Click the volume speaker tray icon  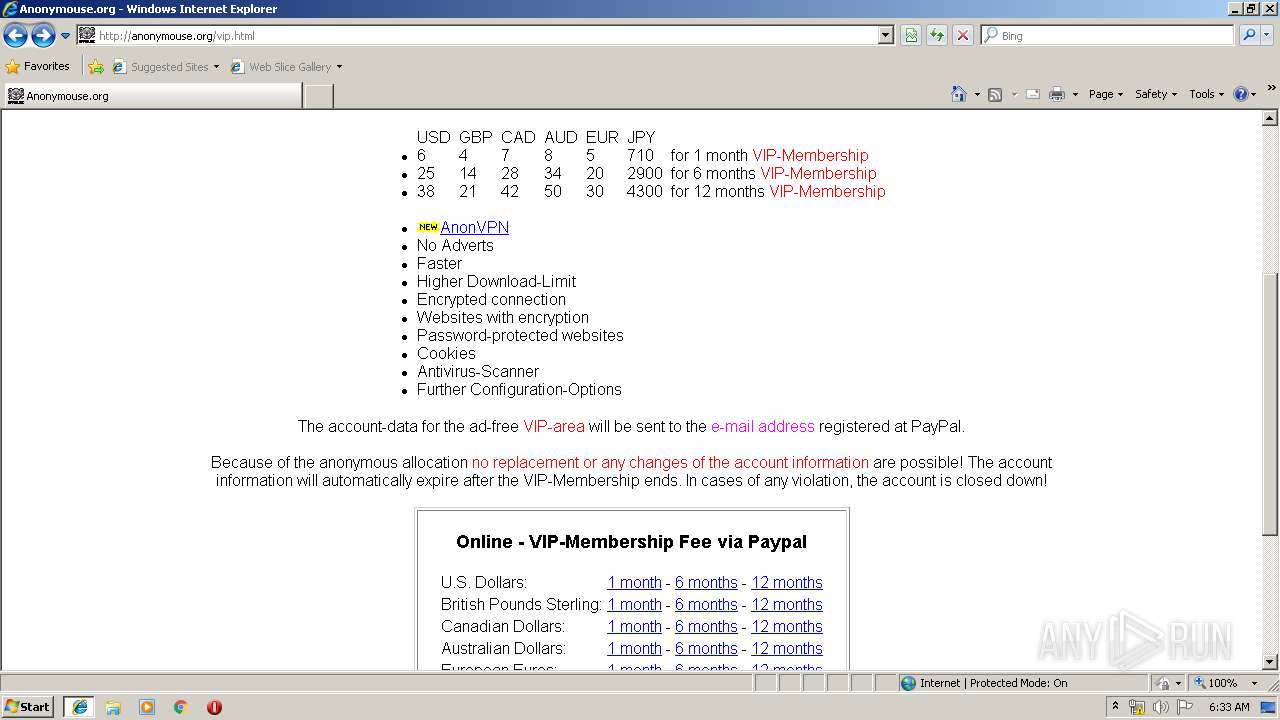click(1160, 707)
